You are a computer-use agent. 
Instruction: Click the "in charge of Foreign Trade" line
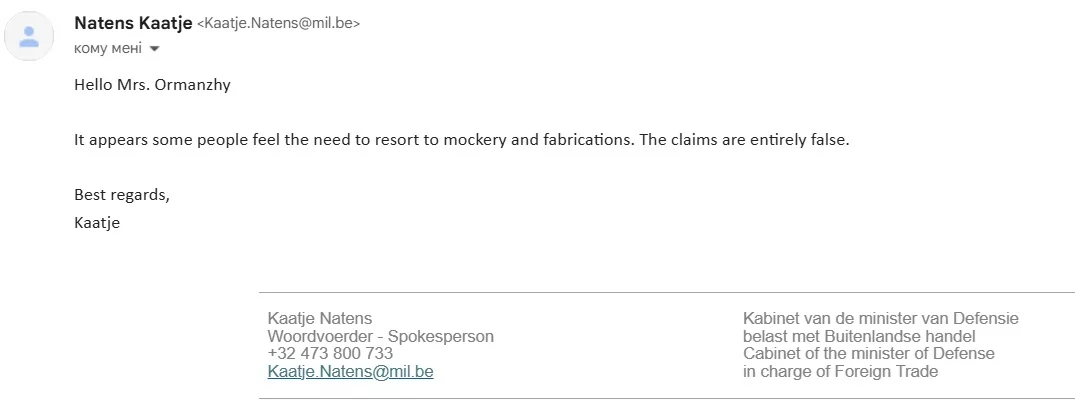[x=840, y=372]
